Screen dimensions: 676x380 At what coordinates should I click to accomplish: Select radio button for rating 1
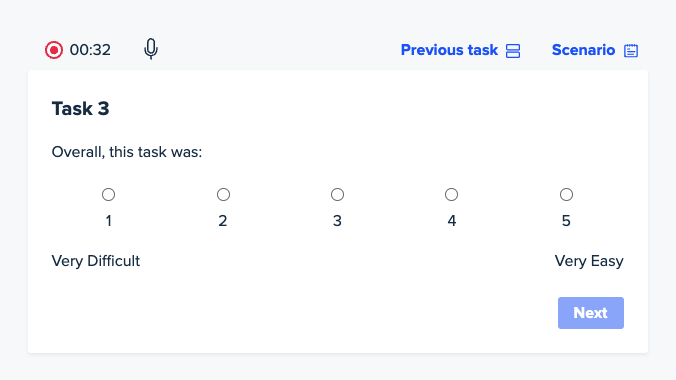pos(109,195)
